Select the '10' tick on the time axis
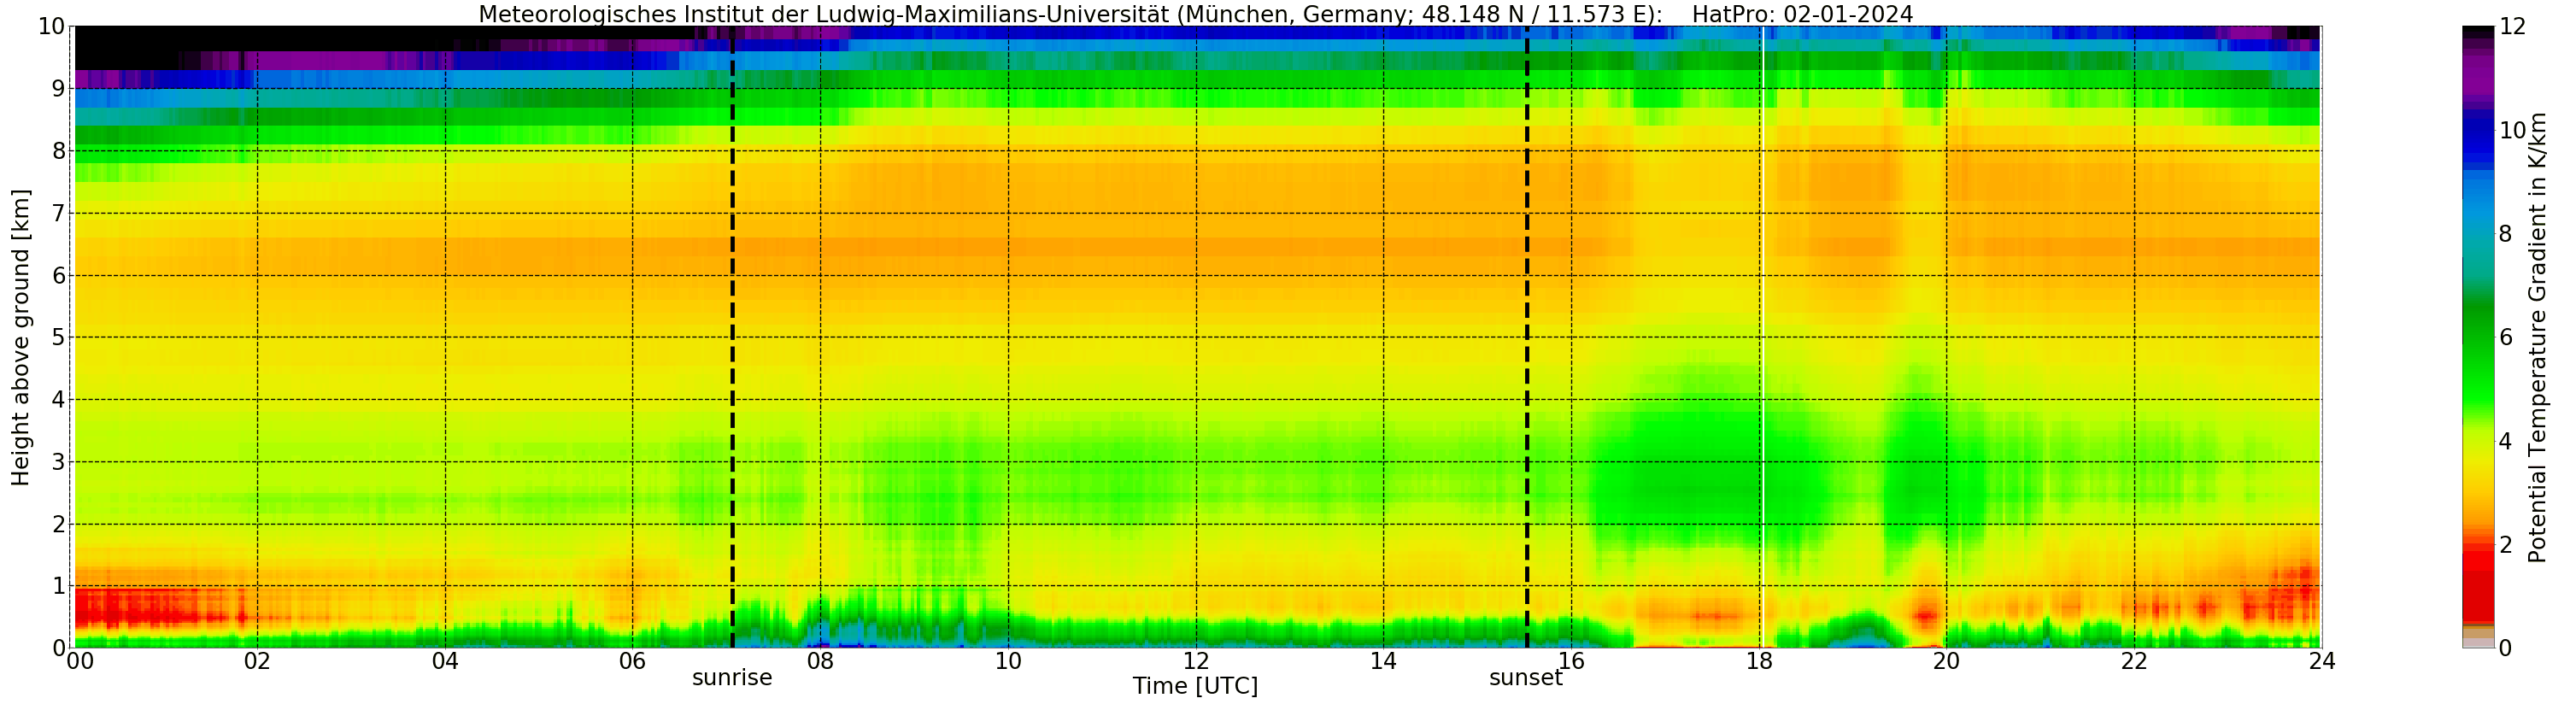2576x704 pixels. click(x=1008, y=661)
